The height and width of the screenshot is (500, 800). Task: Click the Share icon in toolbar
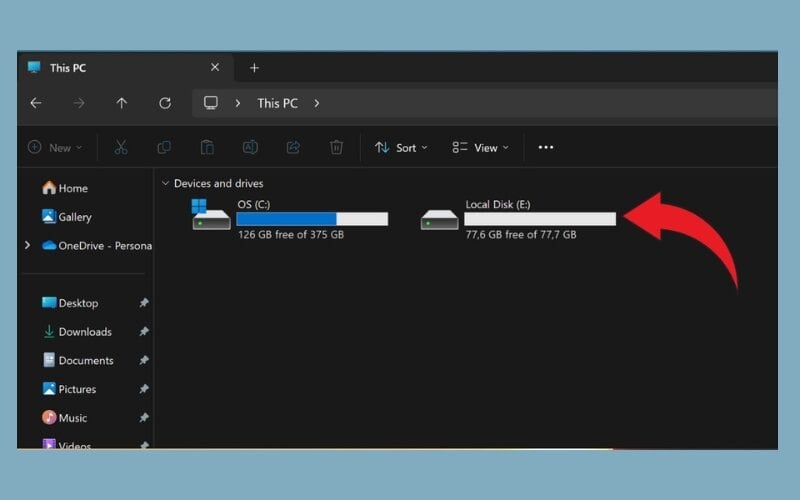pos(293,147)
